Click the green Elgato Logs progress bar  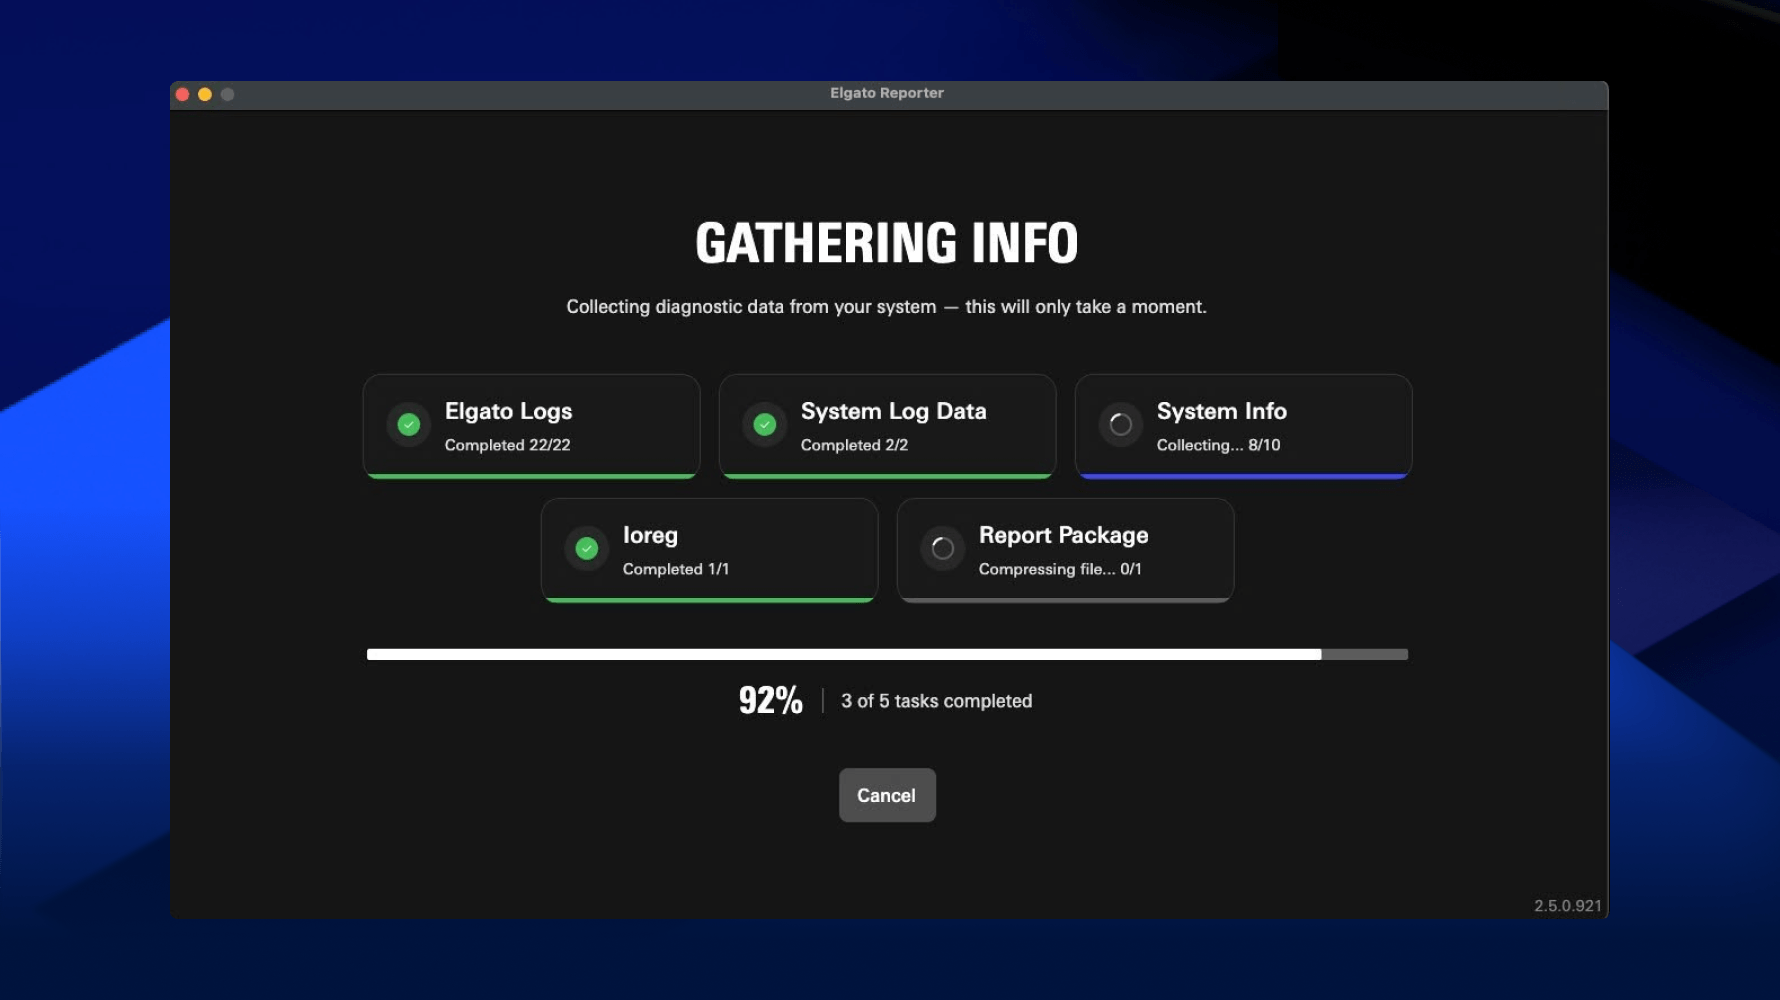click(x=531, y=476)
